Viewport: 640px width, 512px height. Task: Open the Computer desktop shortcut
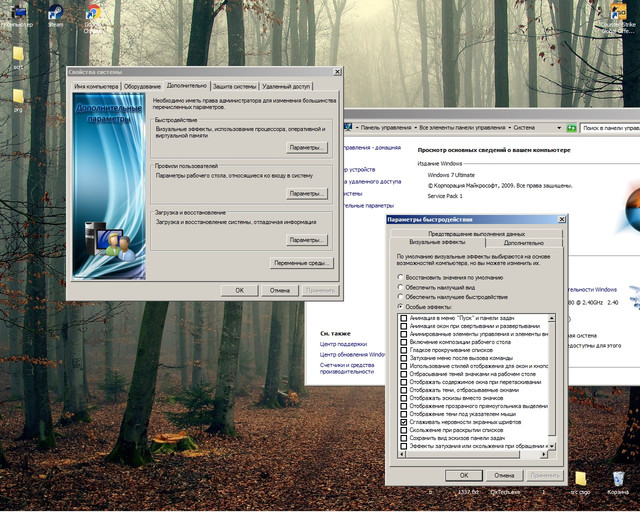pyautogui.click(x=18, y=14)
